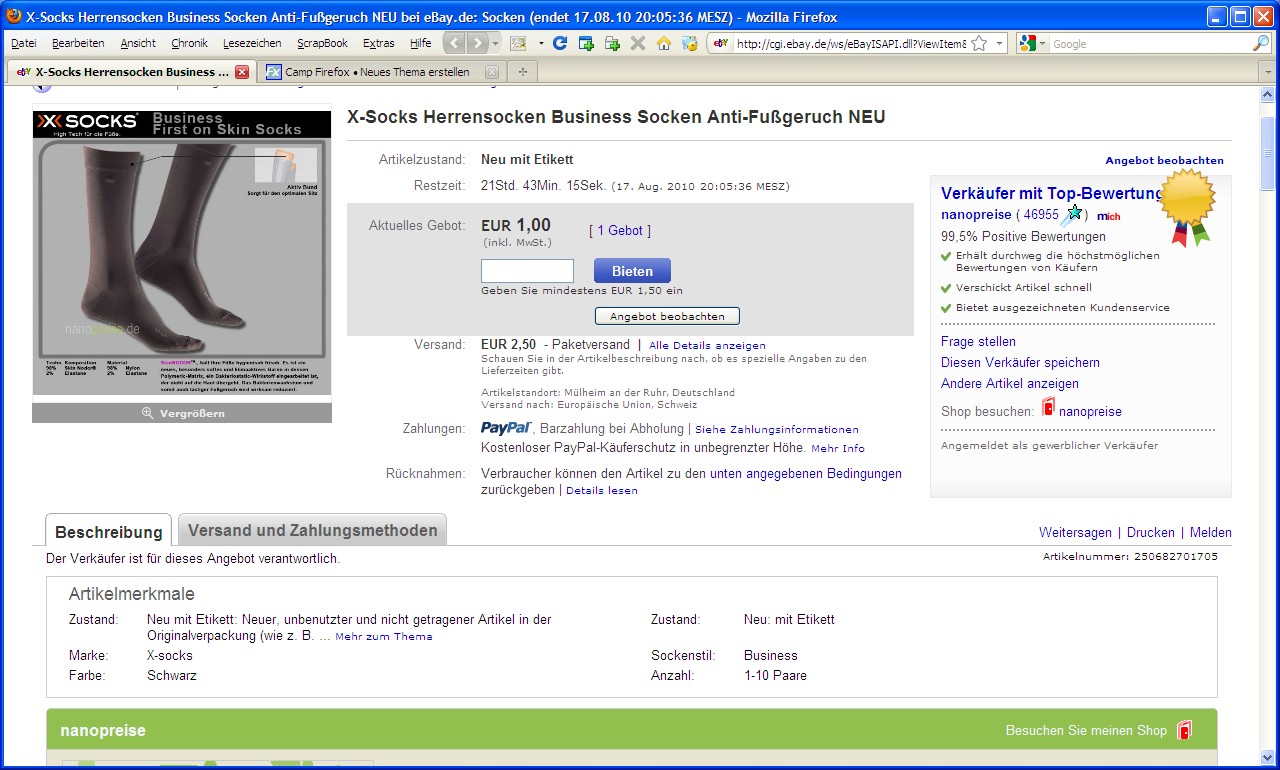
Task: Close the X-Socks eBay tab
Action: [x=242, y=72]
